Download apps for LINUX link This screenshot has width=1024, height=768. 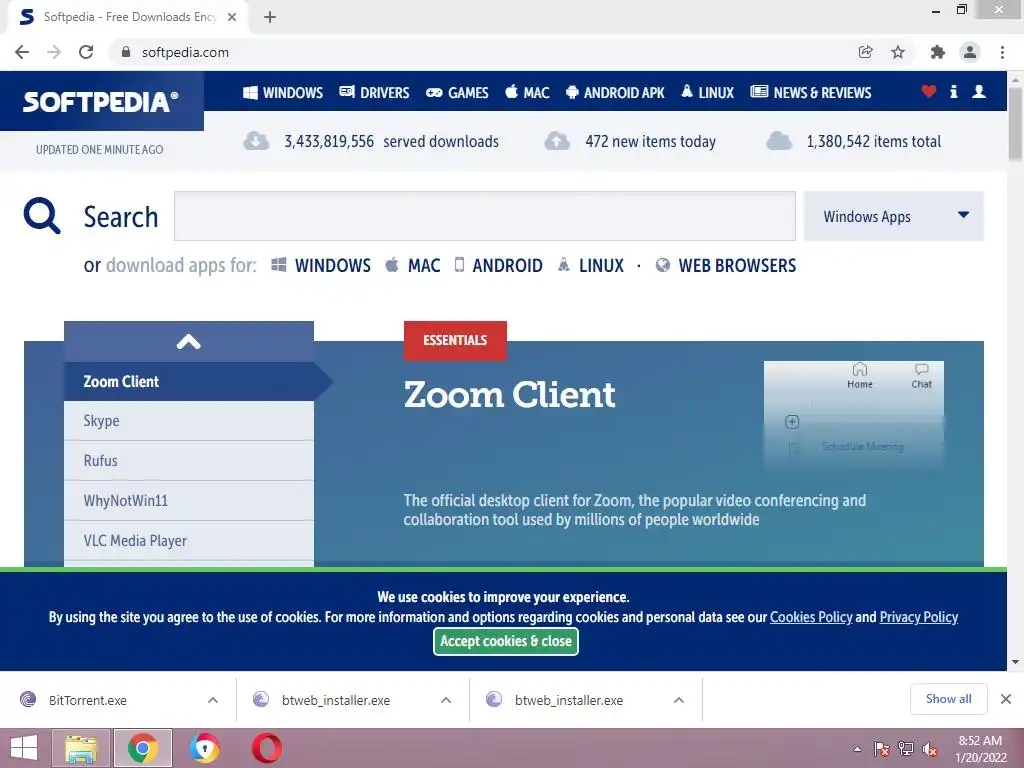(x=590, y=265)
